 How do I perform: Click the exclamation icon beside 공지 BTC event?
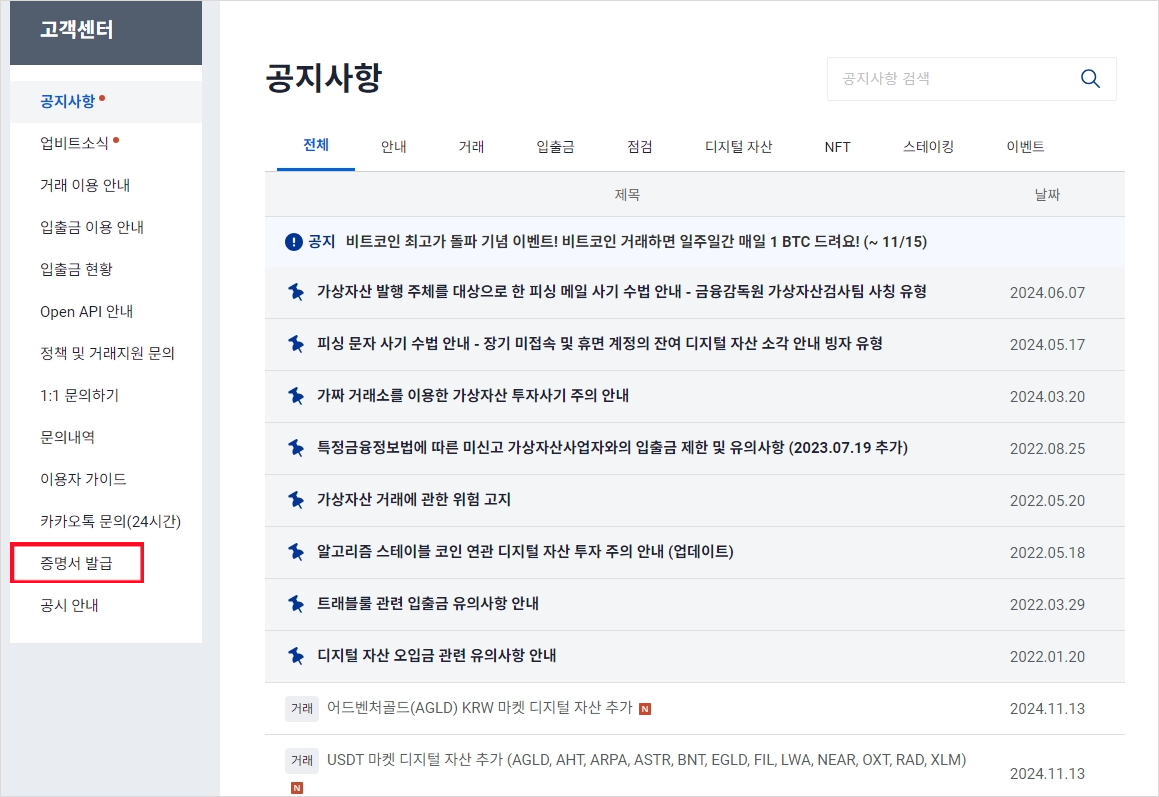click(293, 242)
